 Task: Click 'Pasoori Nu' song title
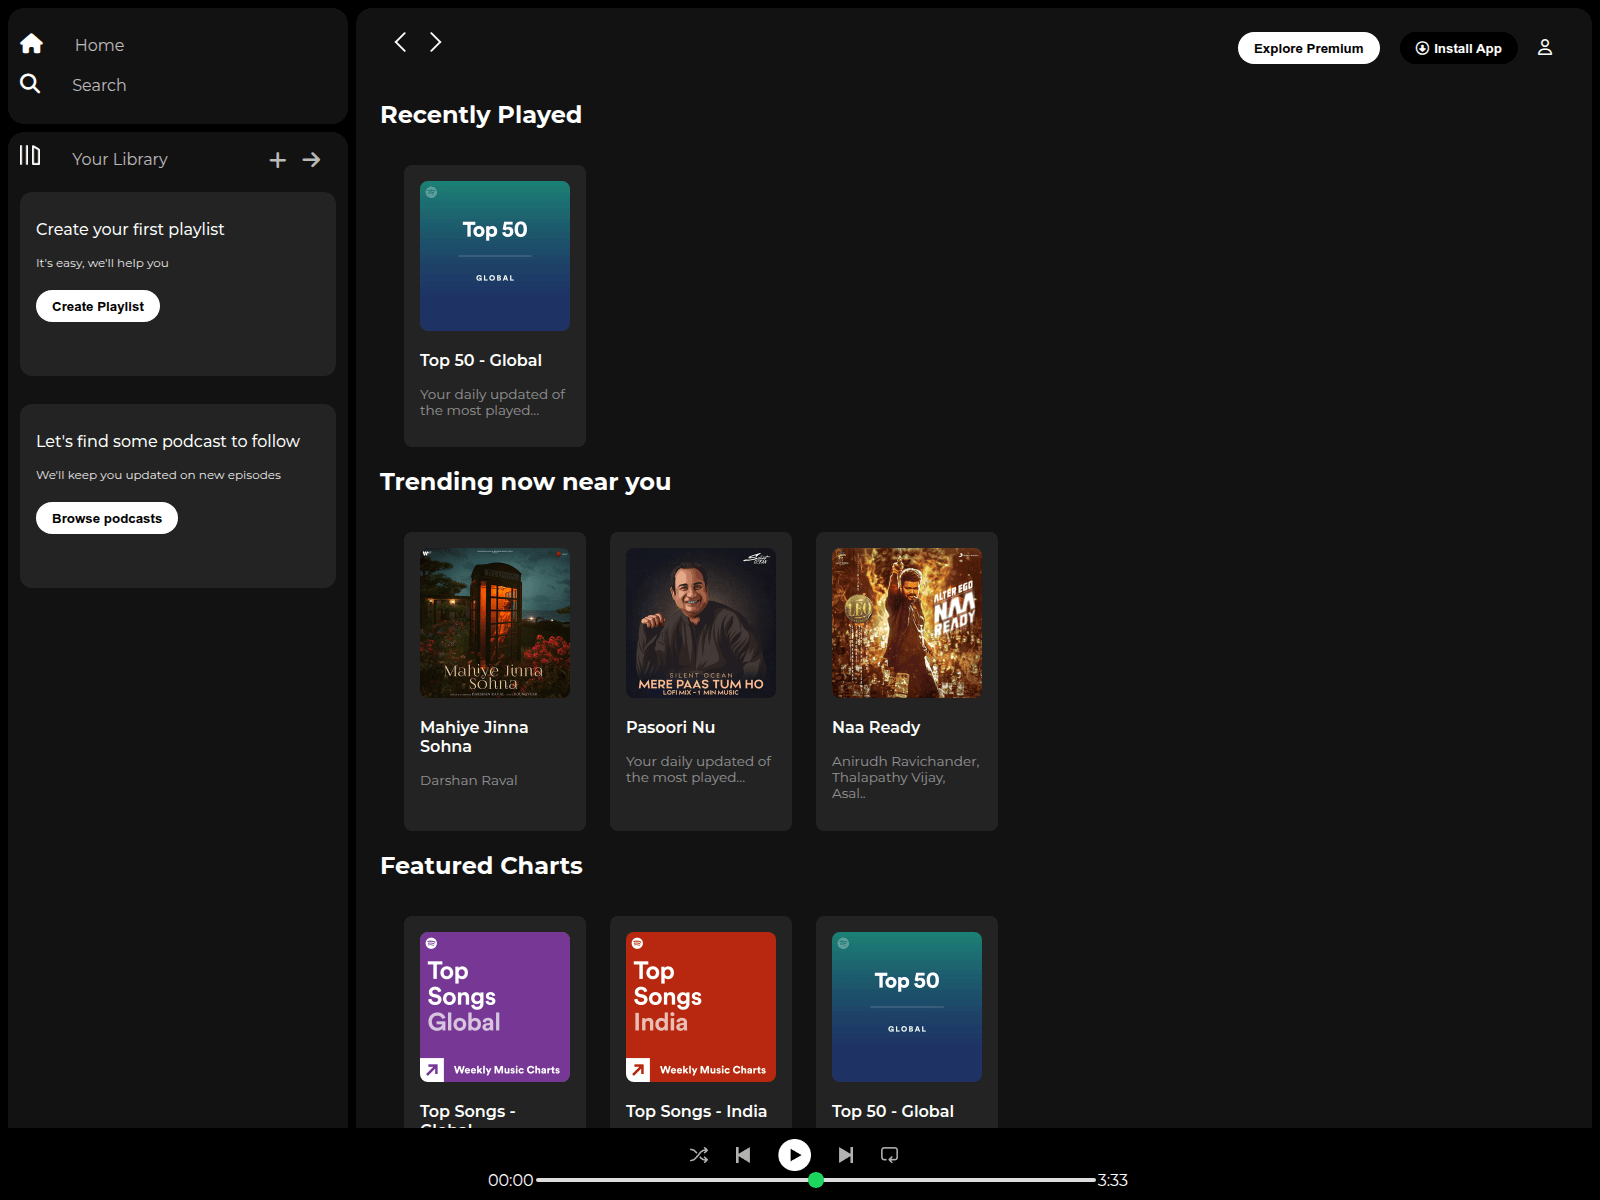click(x=671, y=727)
